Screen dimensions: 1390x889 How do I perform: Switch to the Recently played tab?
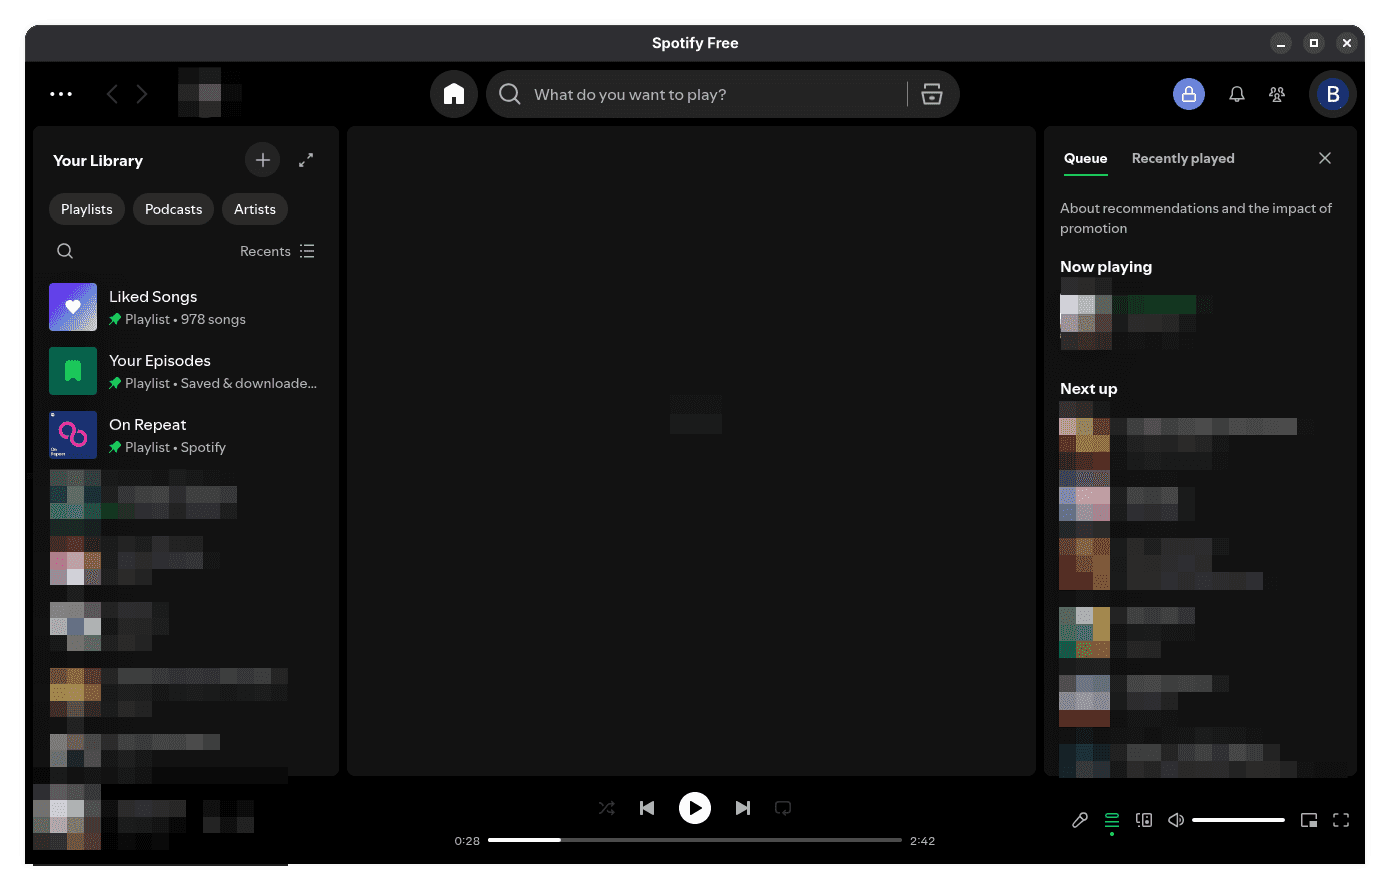(1183, 158)
